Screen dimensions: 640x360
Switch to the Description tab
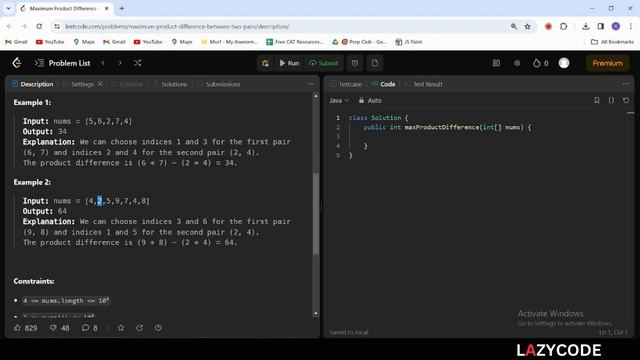[33, 84]
